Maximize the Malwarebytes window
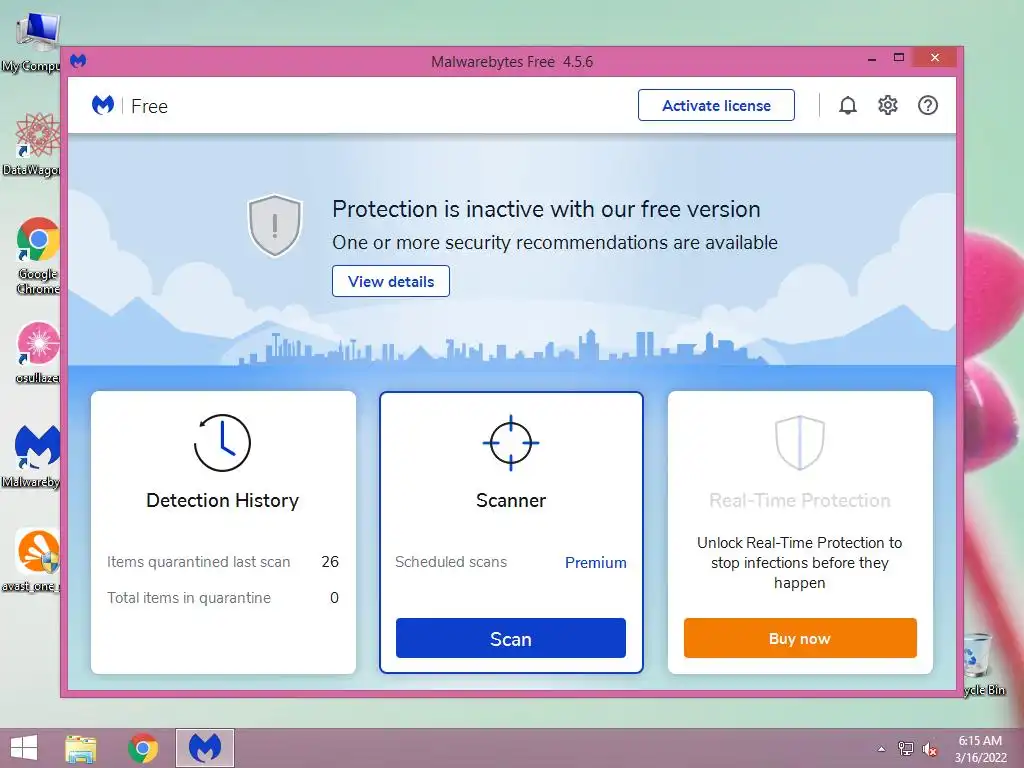This screenshot has width=1024, height=768. 899,58
